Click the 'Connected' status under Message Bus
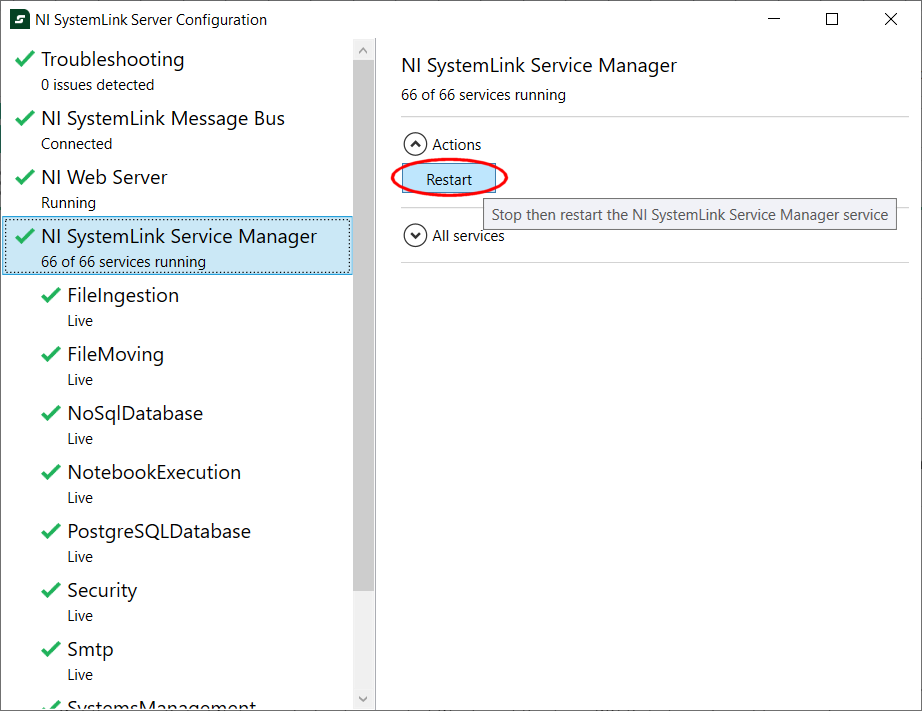This screenshot has width=922, height=711. pos(76,143)
